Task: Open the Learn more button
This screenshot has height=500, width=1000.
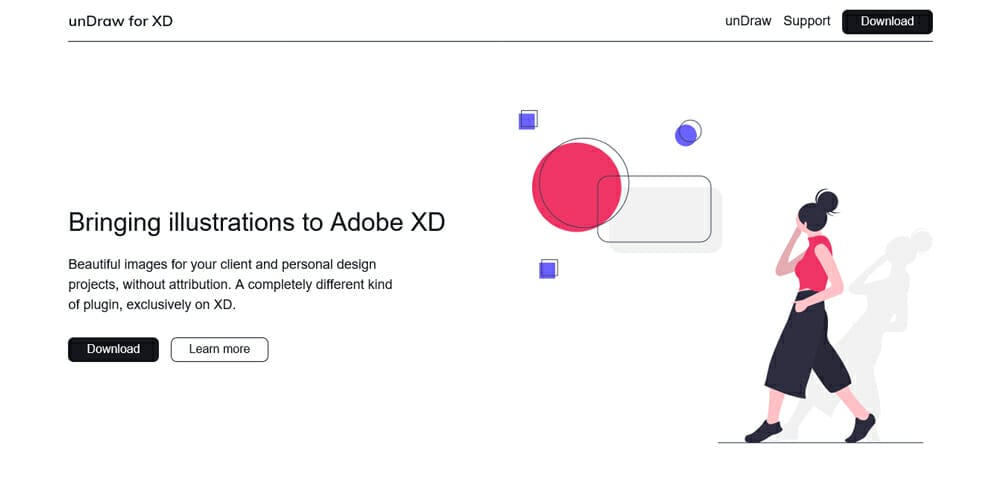Action: 219,349
